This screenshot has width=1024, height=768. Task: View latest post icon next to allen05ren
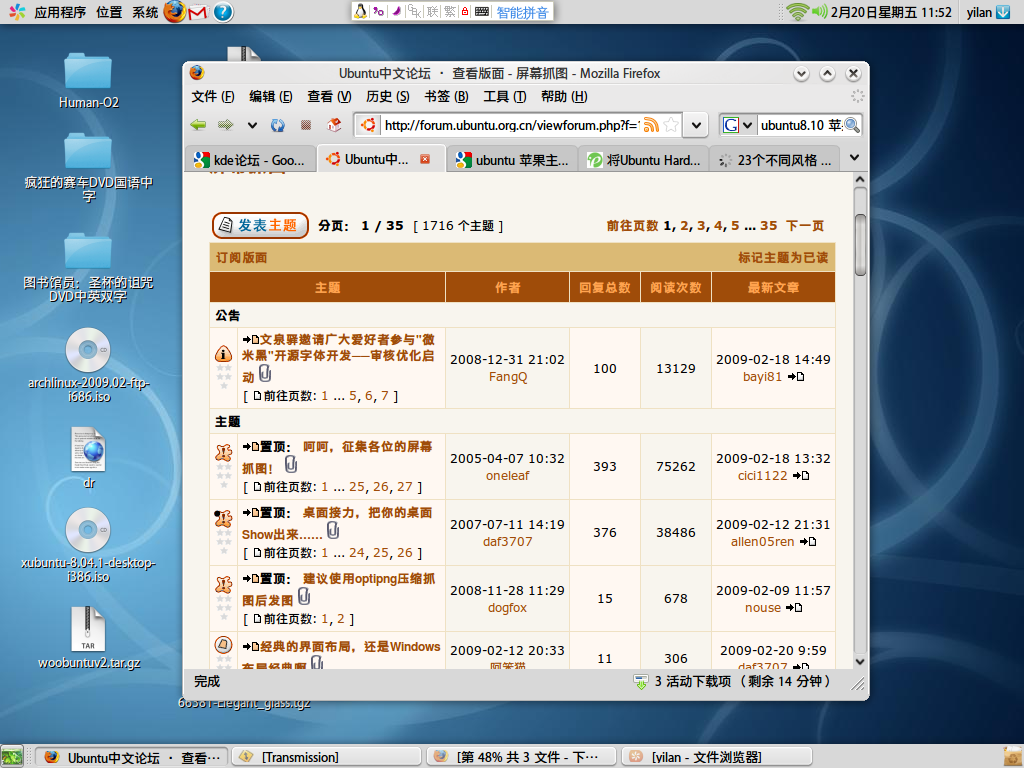(808, 542)
